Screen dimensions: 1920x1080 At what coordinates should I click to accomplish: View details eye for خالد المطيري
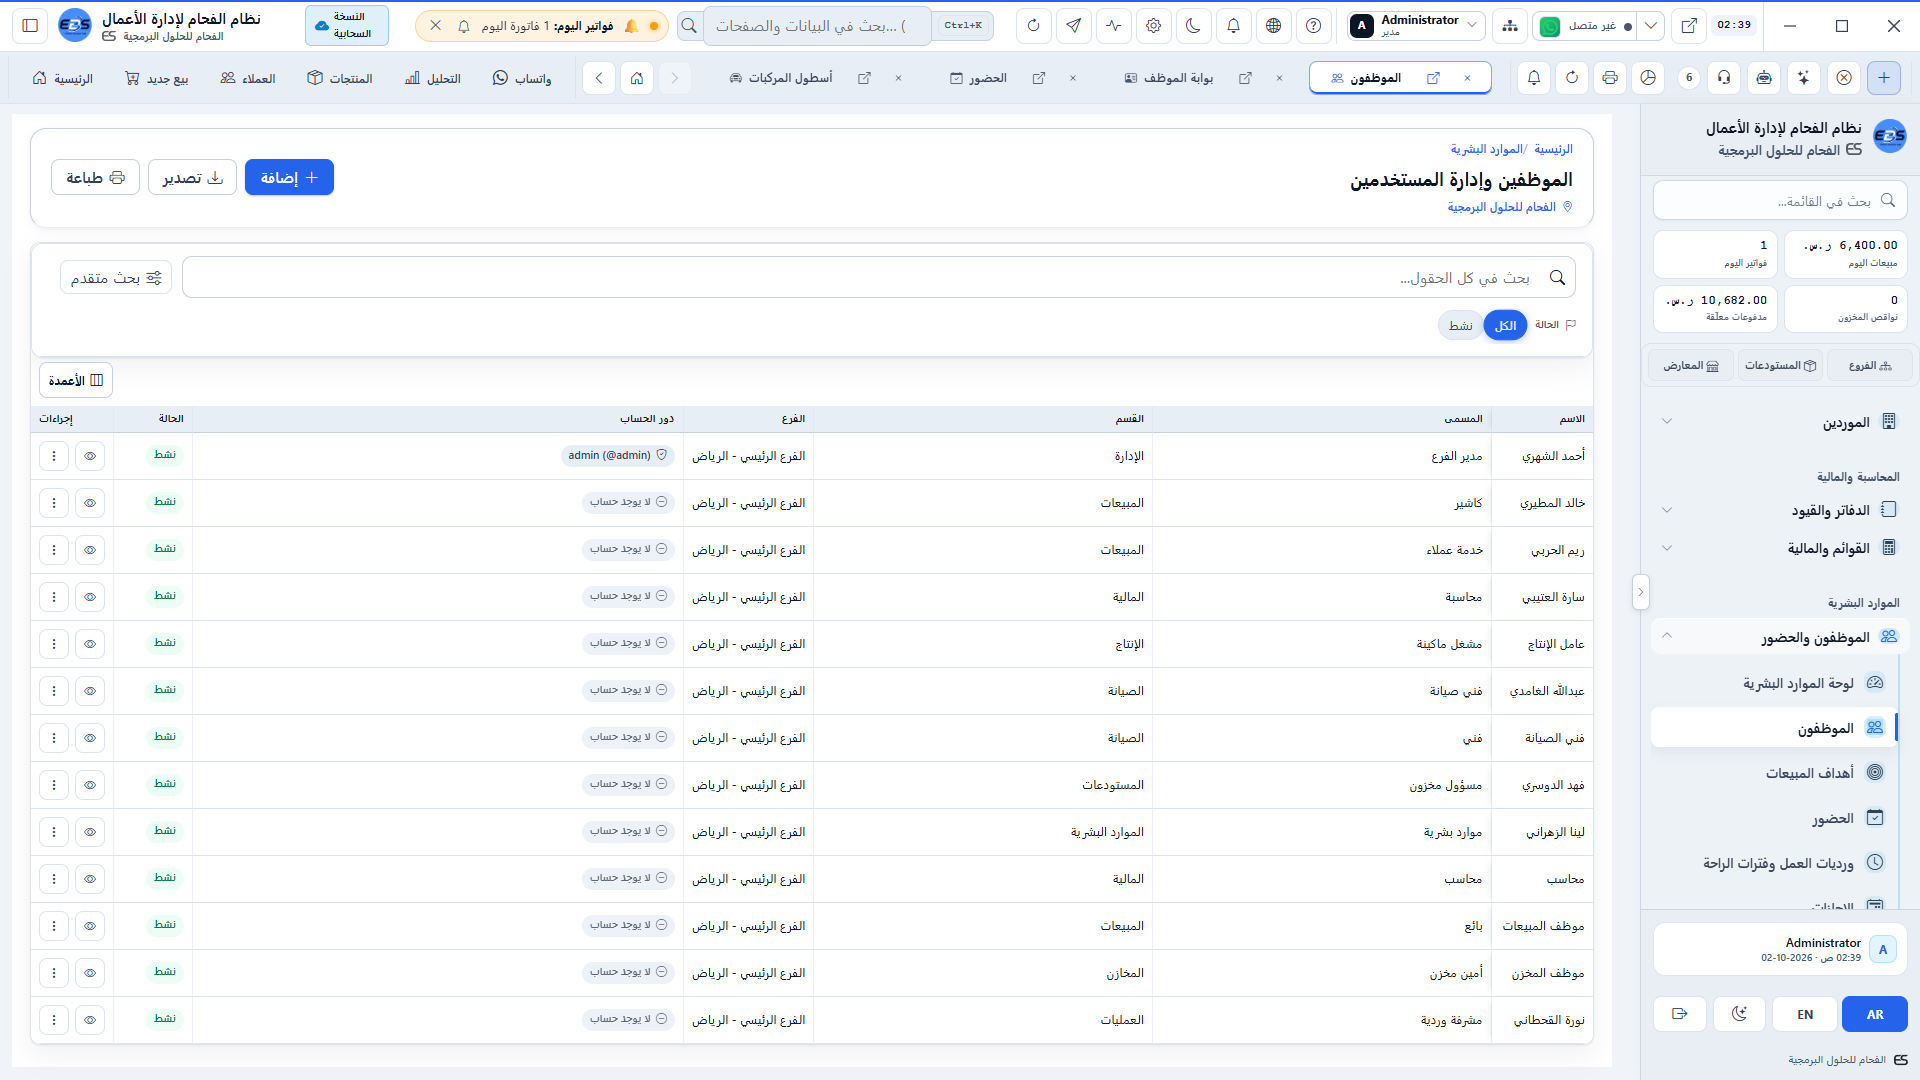[90, 503]
